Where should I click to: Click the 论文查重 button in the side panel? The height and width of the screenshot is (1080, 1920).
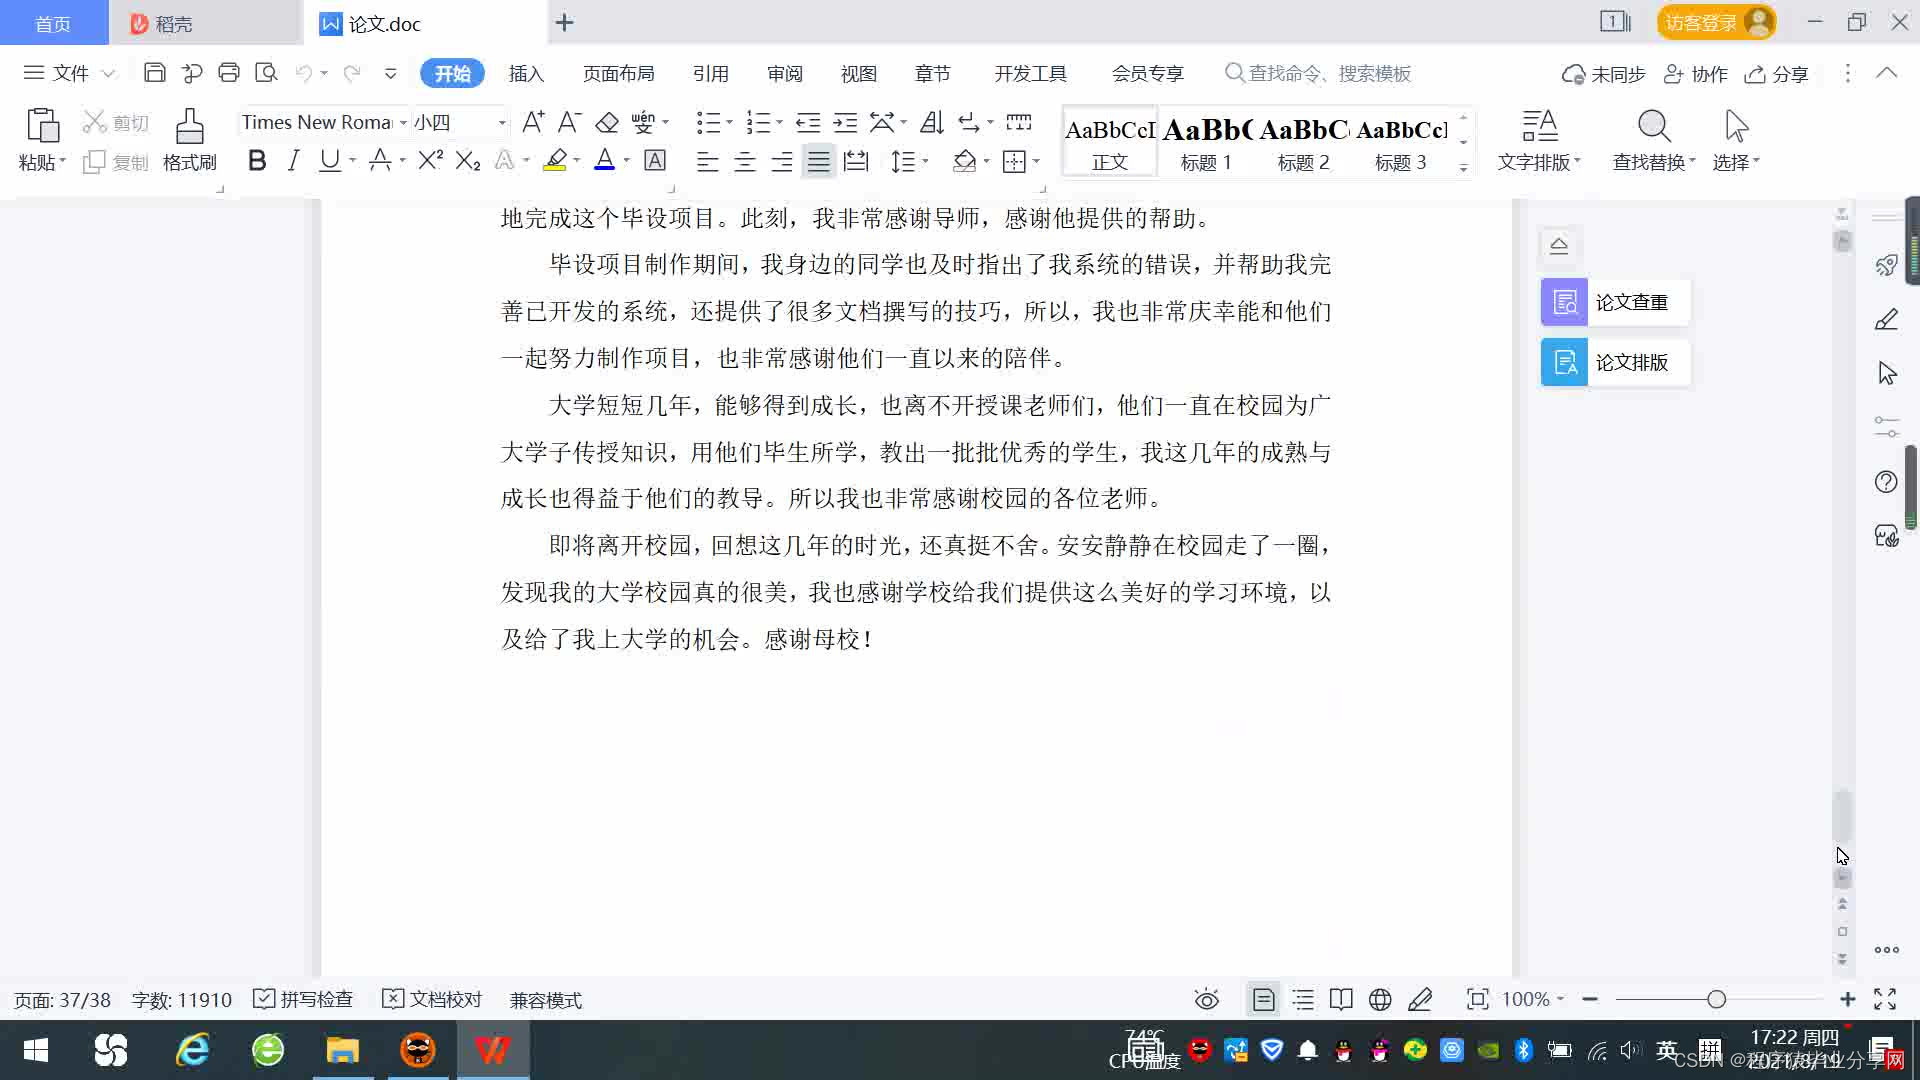coord(1614,302)
